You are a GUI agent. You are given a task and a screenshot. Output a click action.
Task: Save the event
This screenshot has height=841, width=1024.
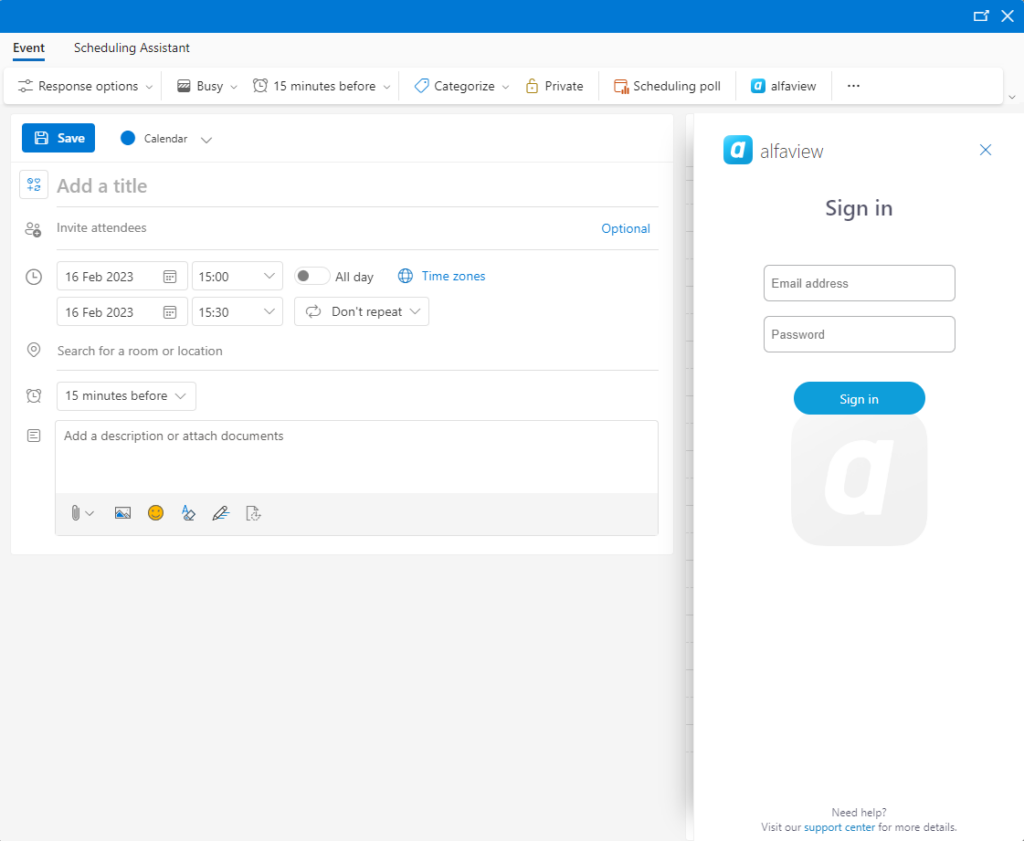click(58, 138)
